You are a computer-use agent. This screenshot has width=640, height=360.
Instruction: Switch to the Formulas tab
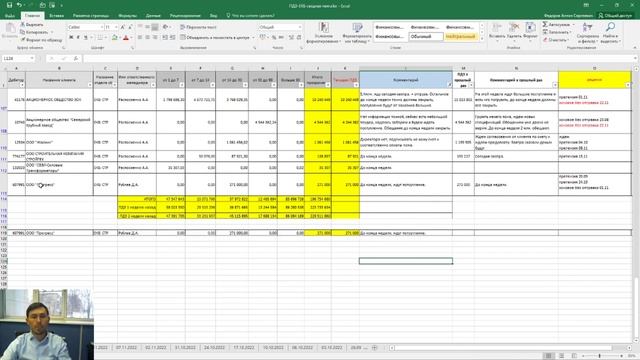[127, 16]
